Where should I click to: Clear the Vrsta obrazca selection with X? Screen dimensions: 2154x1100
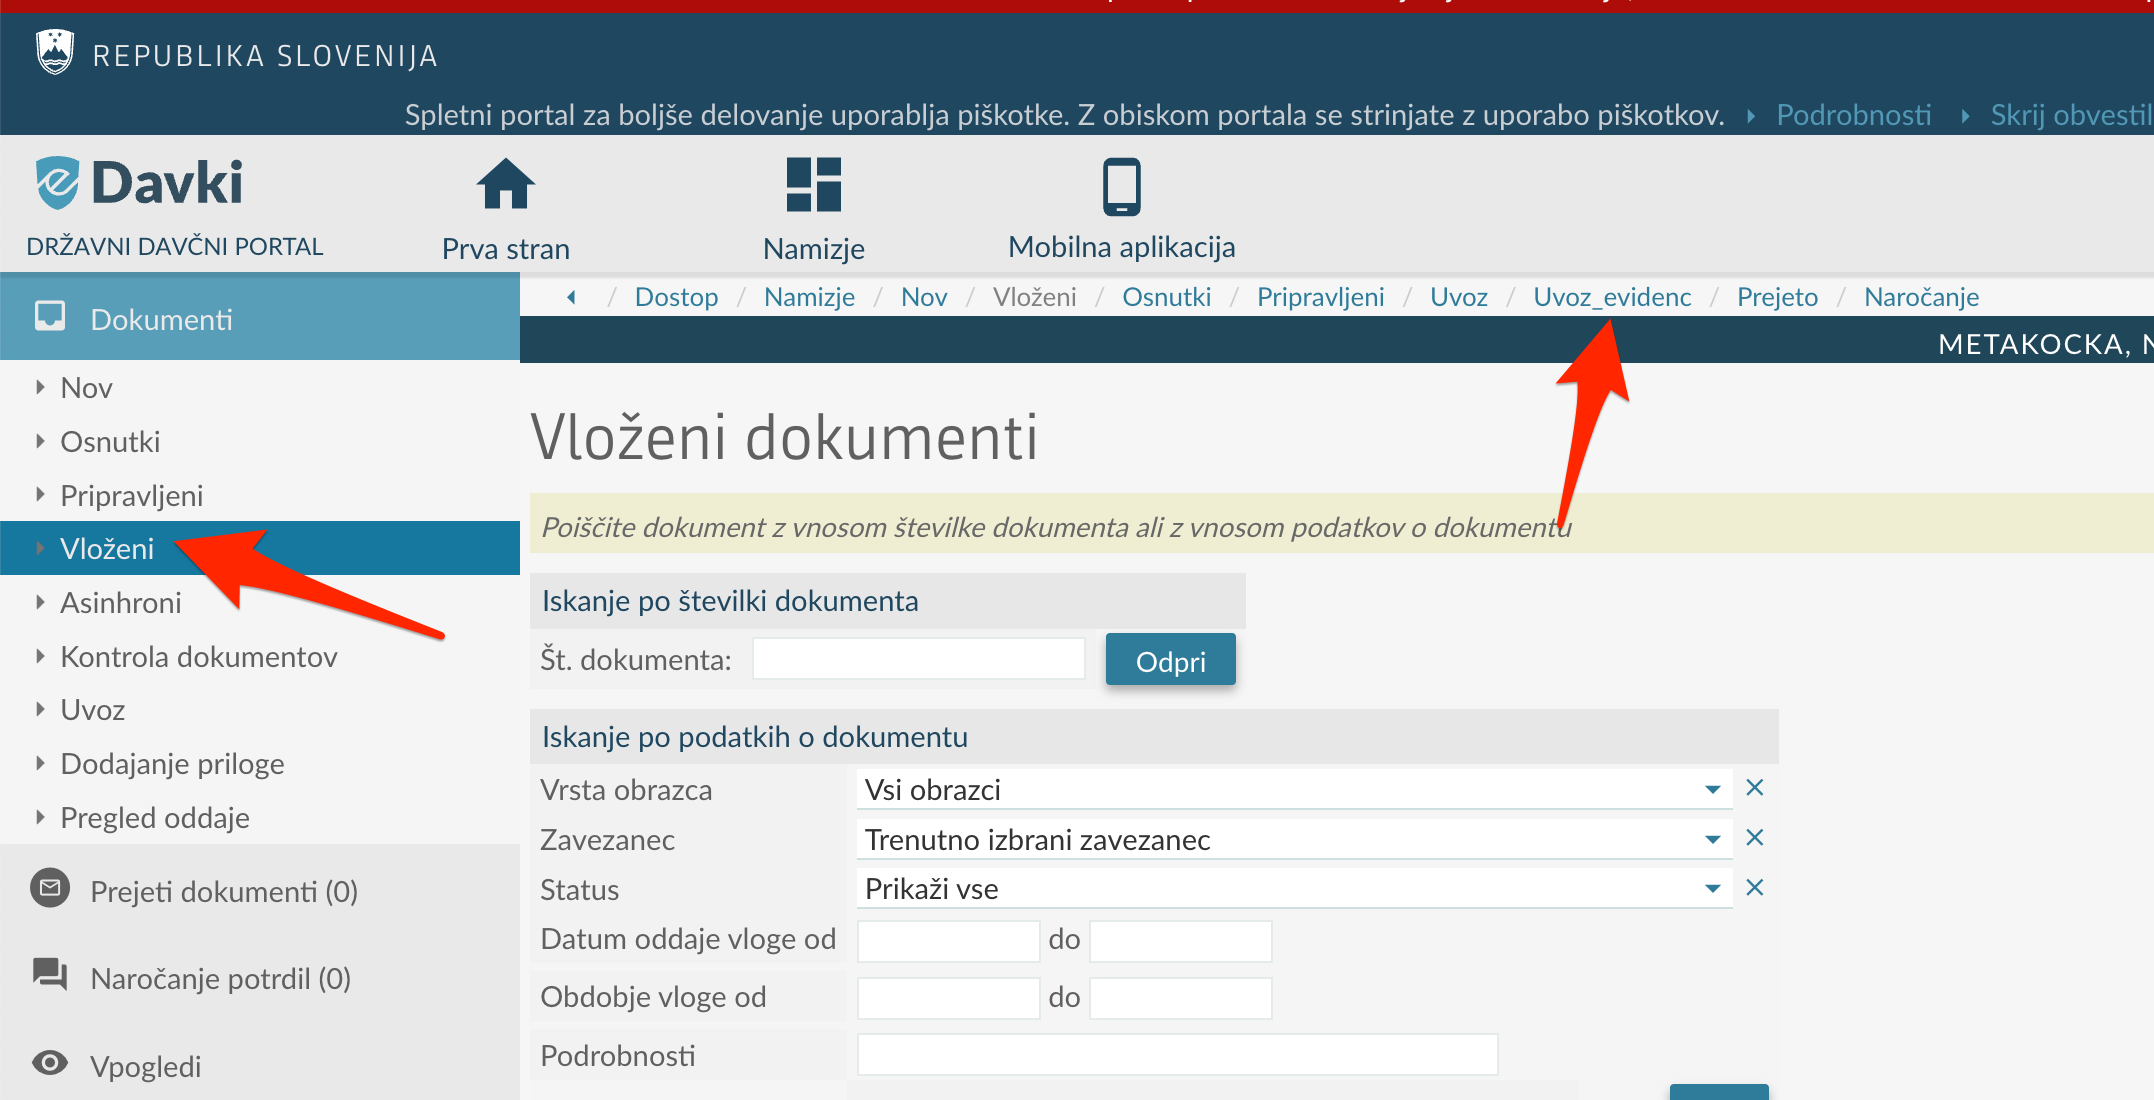[1754, 788]
